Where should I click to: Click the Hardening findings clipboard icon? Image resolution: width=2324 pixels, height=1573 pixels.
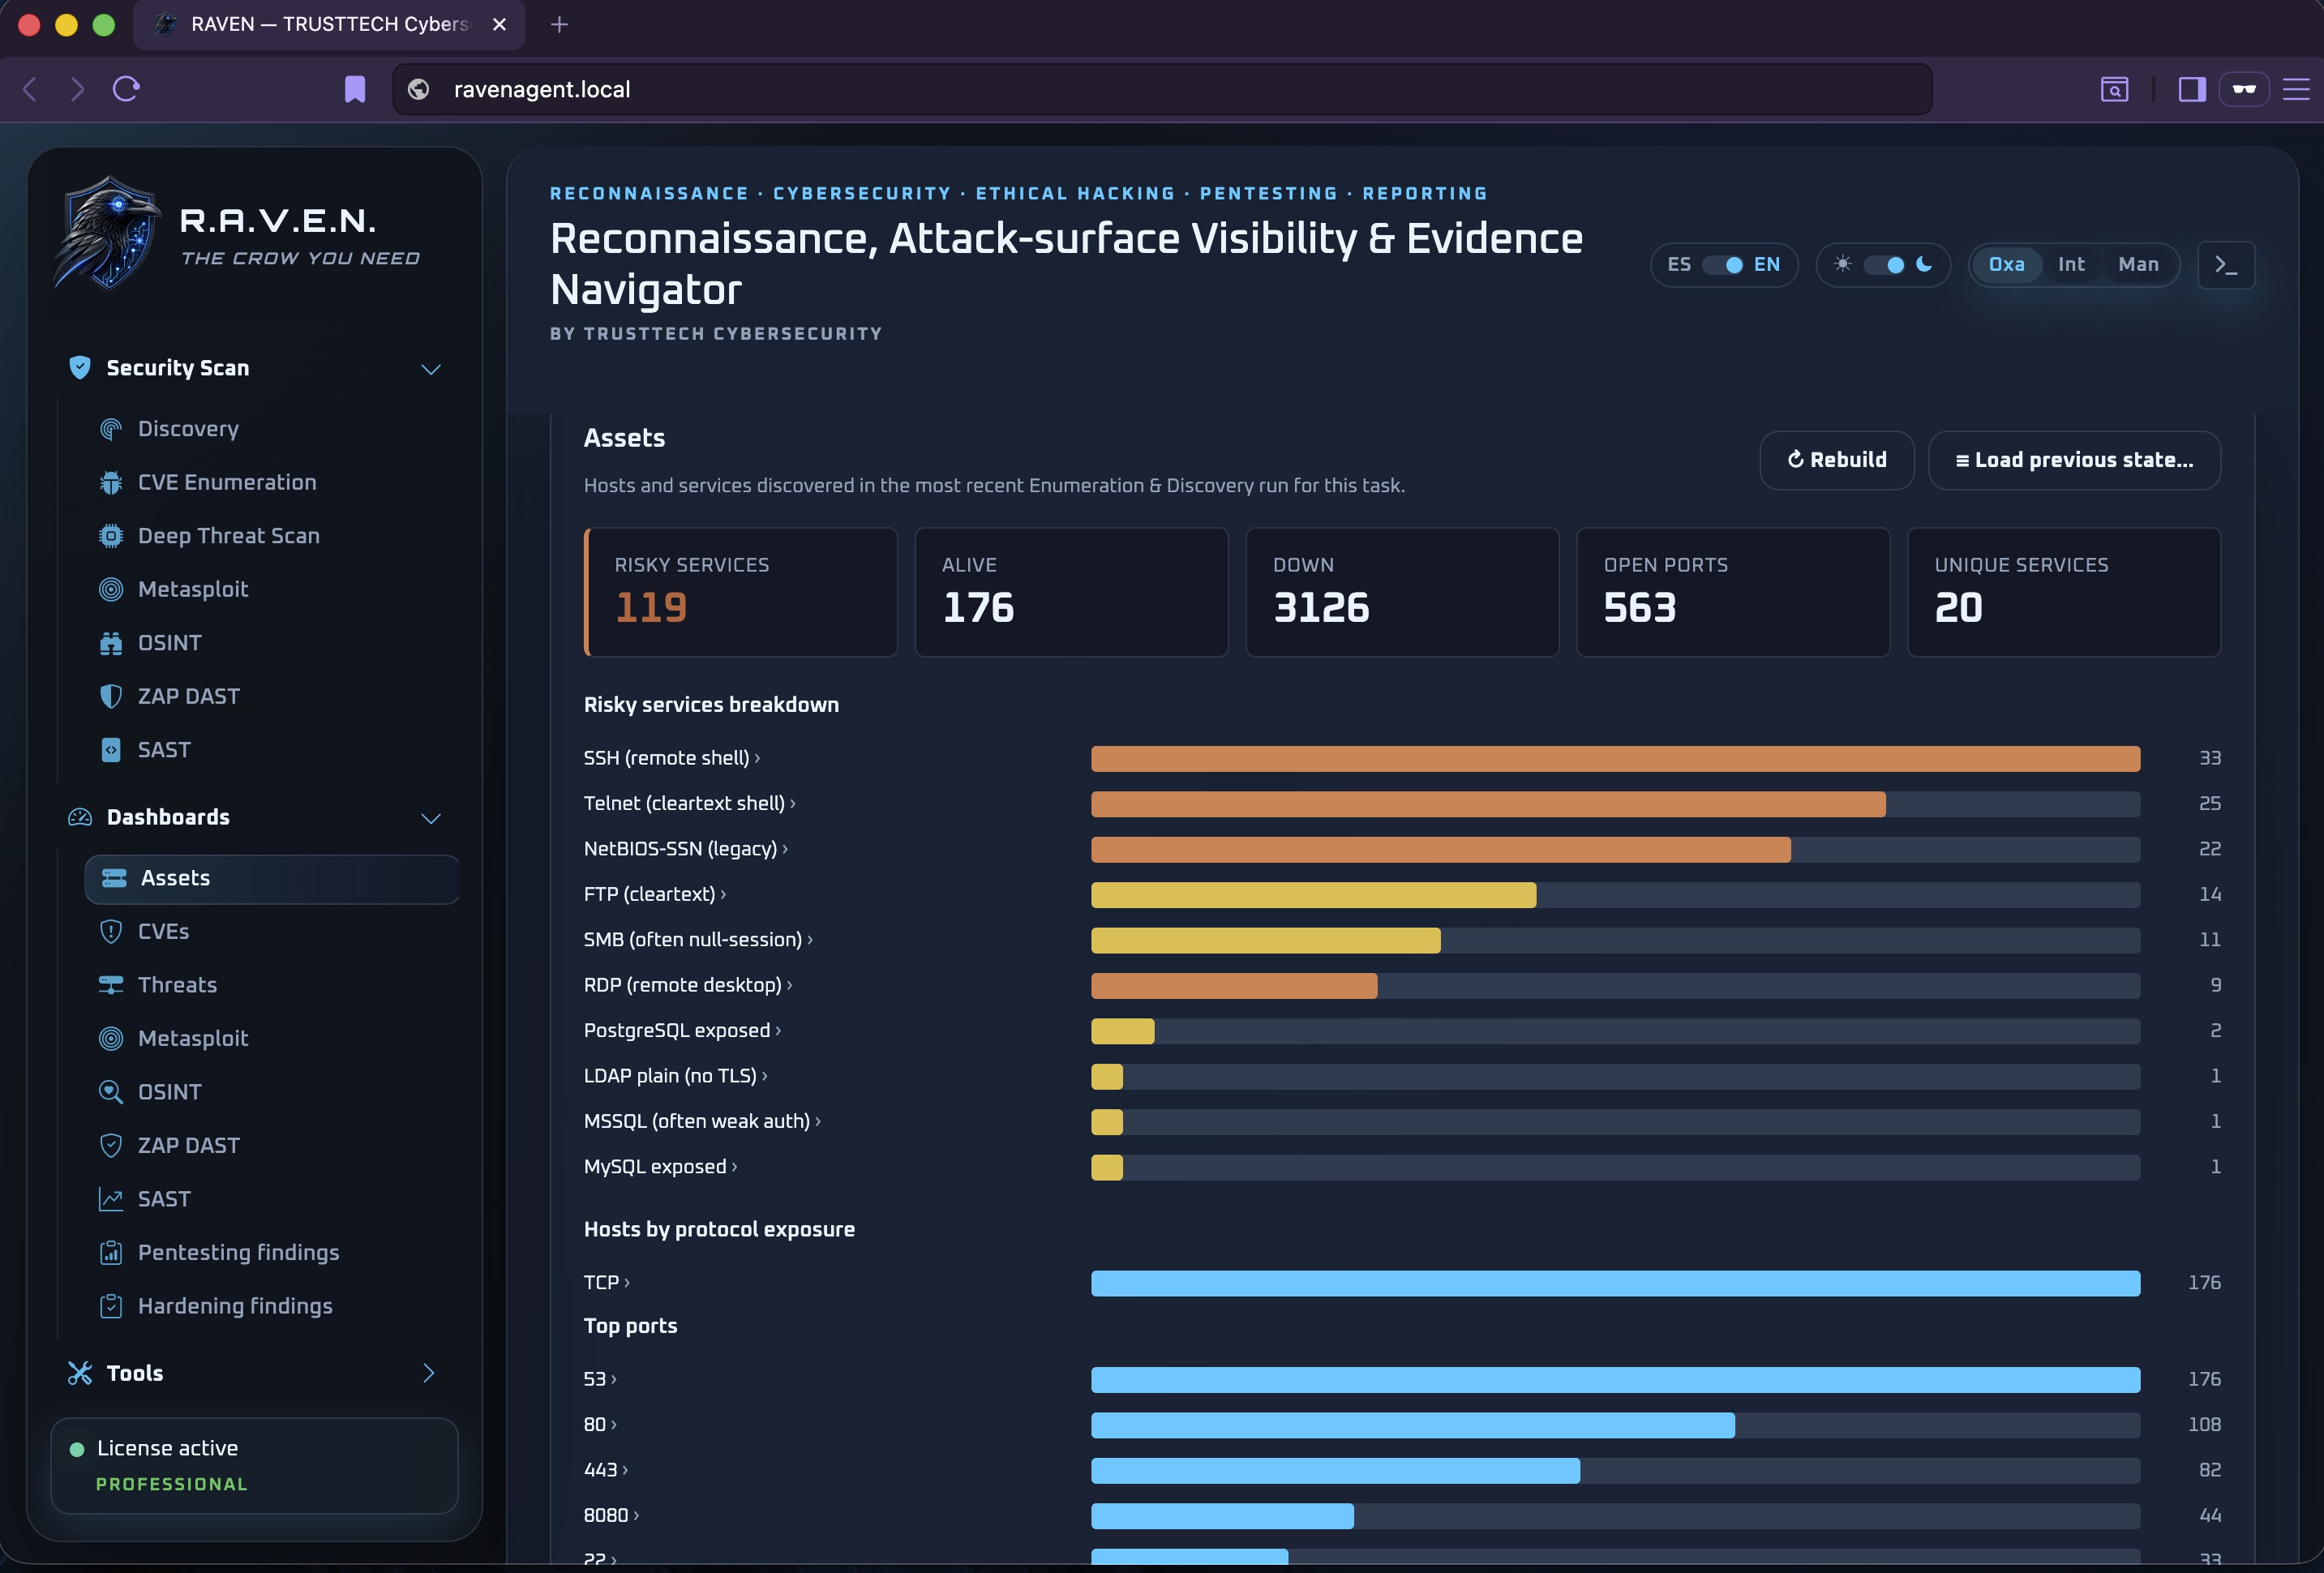pos(111,1306)
